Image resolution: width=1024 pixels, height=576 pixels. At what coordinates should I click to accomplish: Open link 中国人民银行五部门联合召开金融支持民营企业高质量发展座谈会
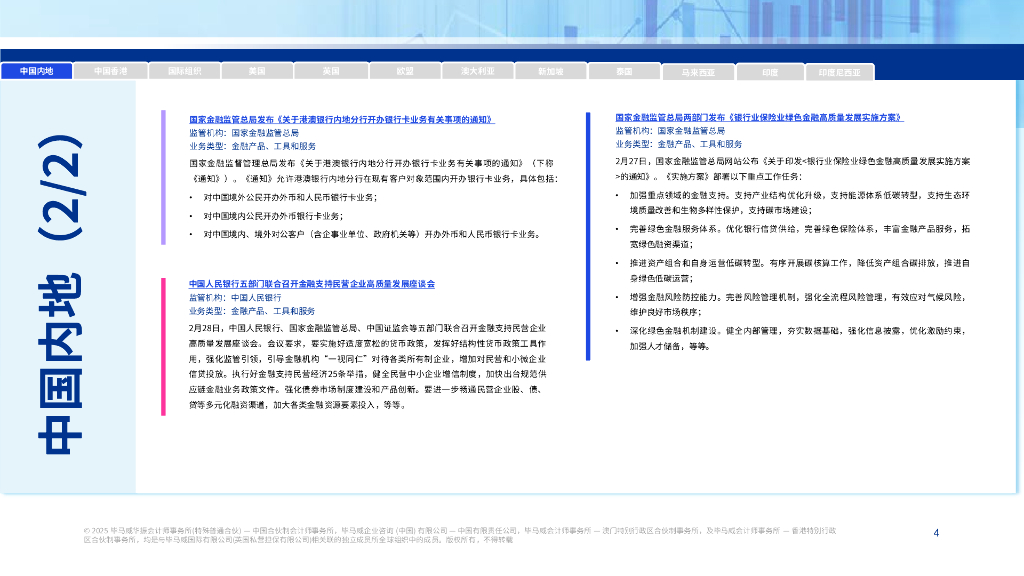[312, 283]
